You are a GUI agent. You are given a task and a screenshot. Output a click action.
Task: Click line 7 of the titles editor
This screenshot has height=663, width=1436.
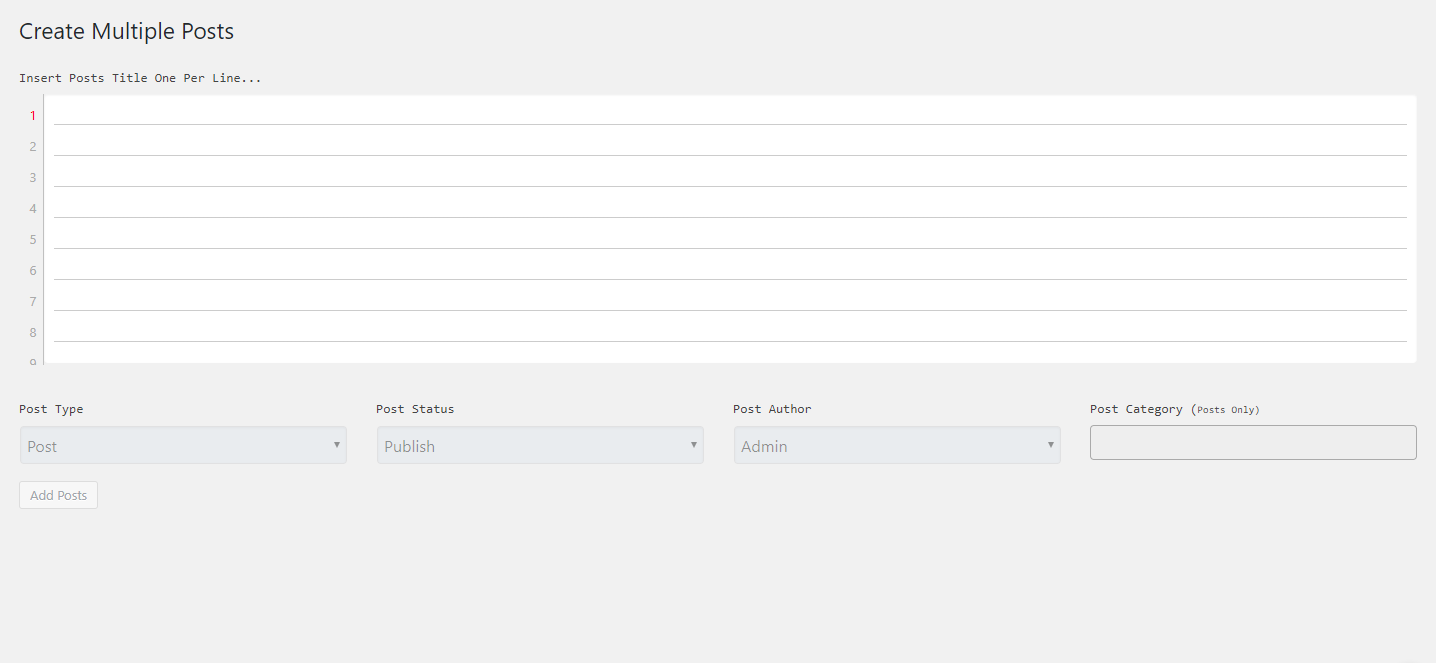click(730, 296)
